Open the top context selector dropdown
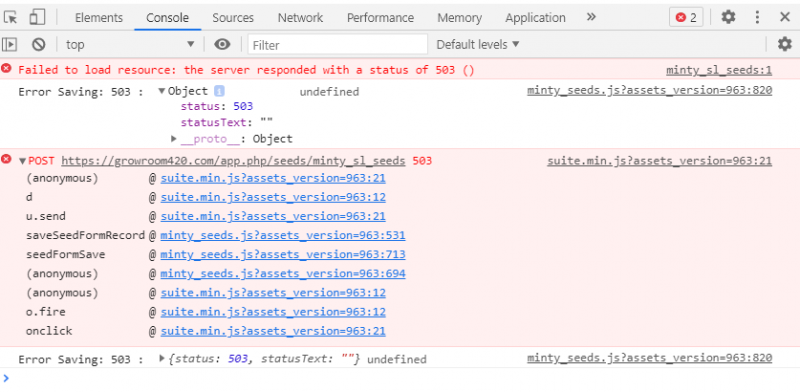 (x=130, y=45)
